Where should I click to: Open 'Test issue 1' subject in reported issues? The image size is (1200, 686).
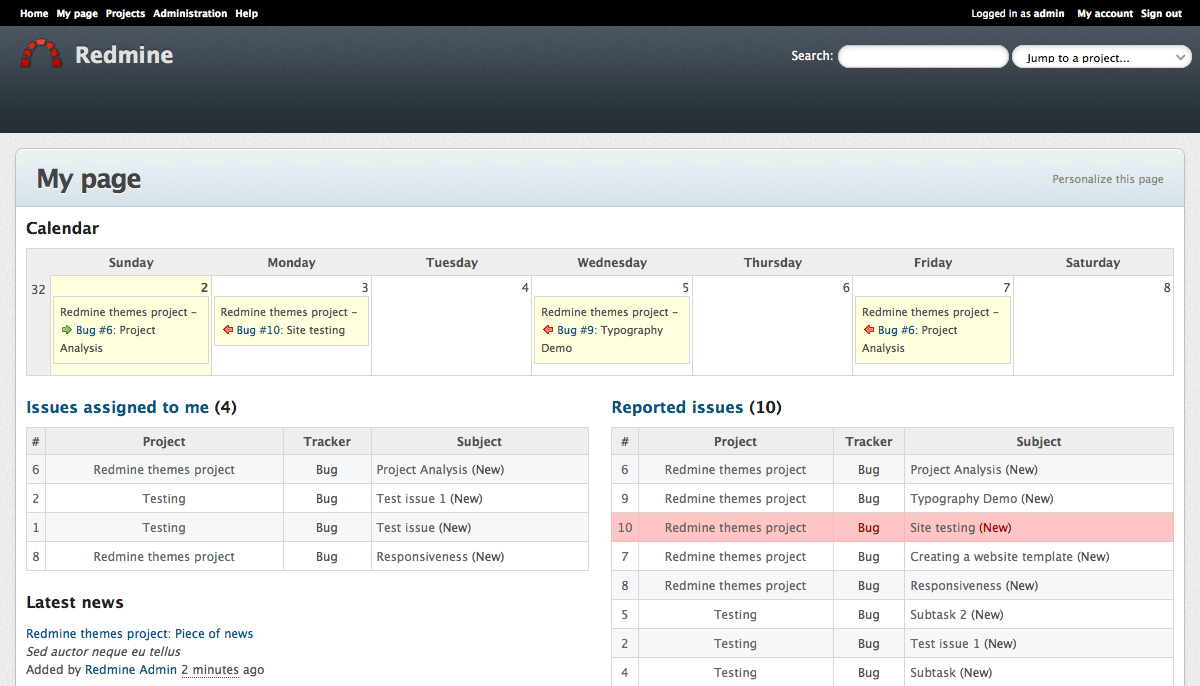coord(945,643)
